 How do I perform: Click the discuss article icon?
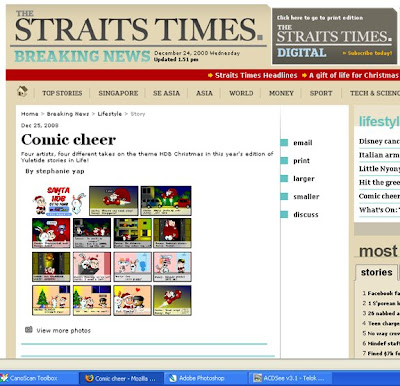pyautogui.click(x=284, y=215)
